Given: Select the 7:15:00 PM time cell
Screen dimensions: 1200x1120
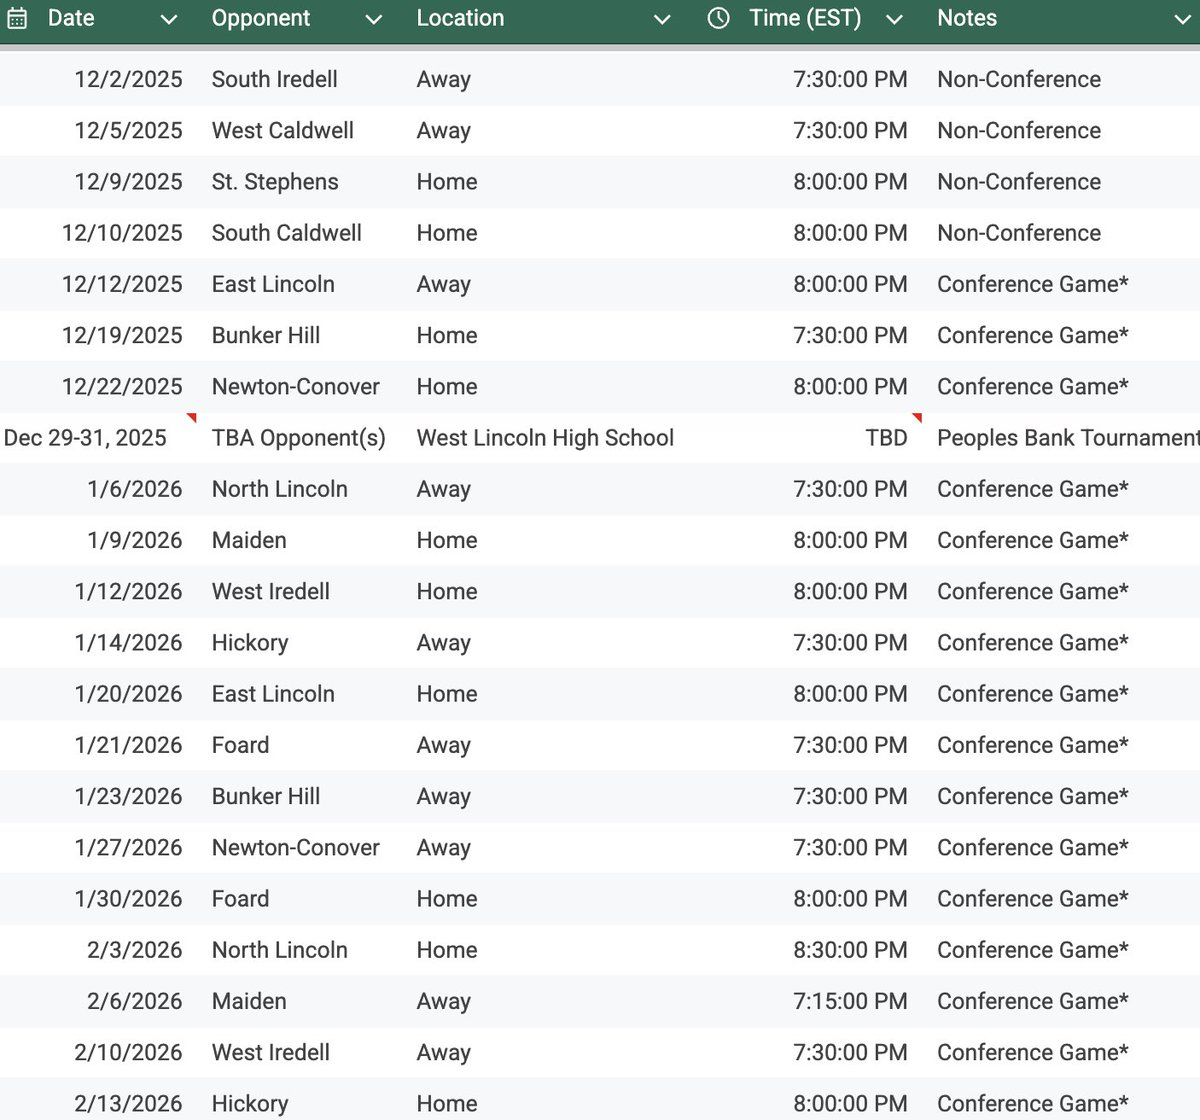Looking at the screenshot, I should (x=850, y=1001).
